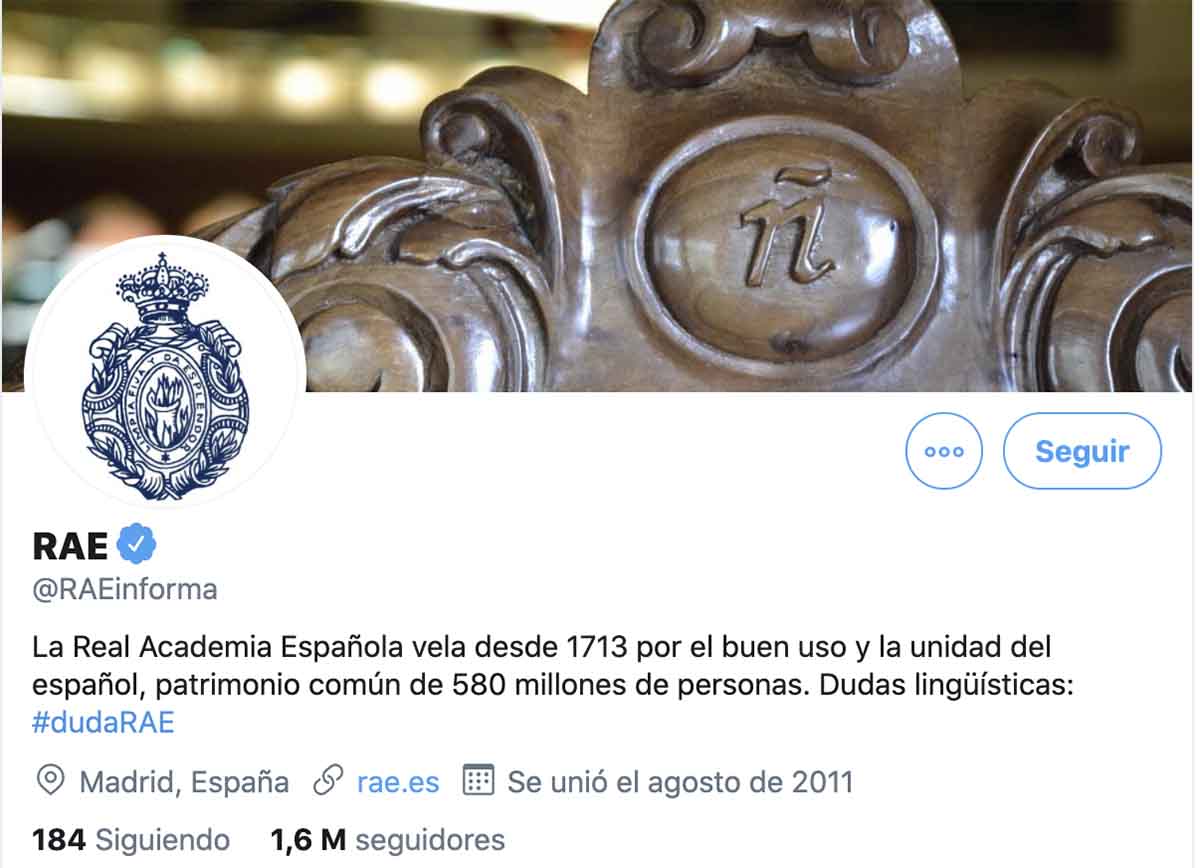Click the carved ñ letter in the banner
This screenshot has width=1200, height=868.
787,228
